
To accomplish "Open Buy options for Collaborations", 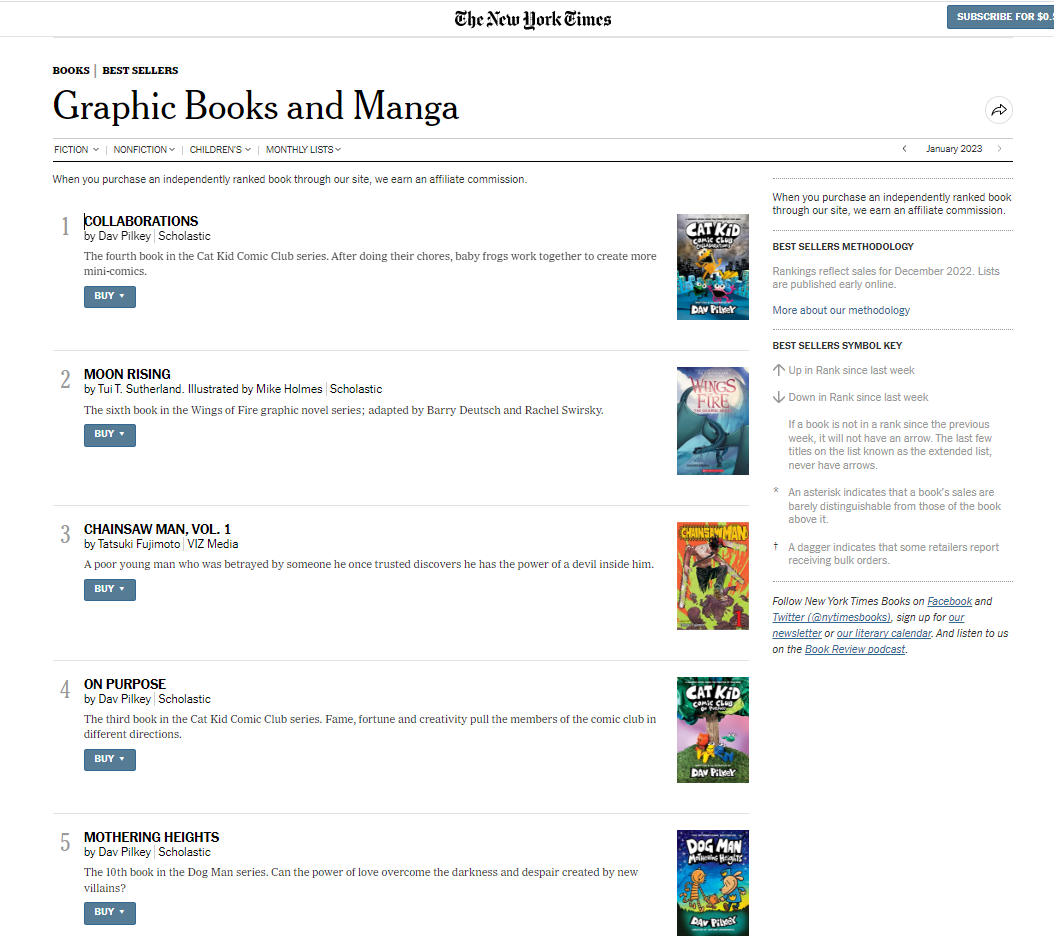I will pos(110,296).
